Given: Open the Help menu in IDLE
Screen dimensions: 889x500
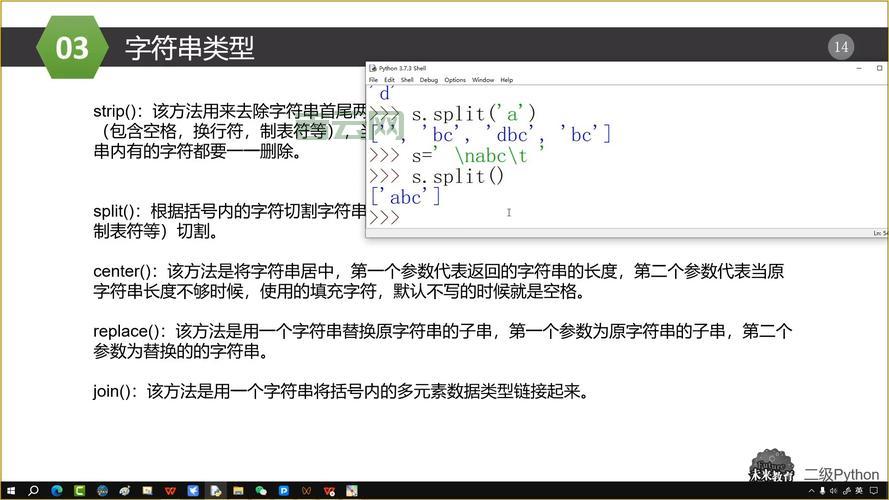Looking at the screenshot, I should point(506,80).
